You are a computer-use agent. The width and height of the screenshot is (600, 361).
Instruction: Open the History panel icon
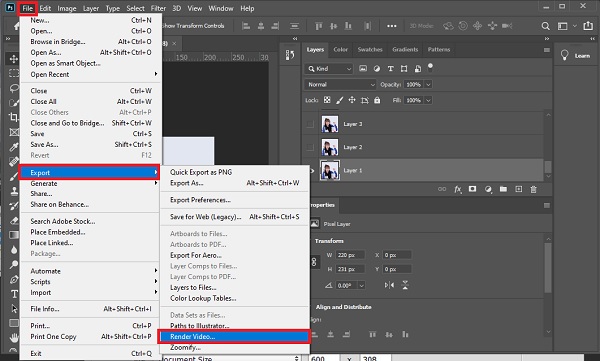pyautogui.click(x=290, y=55)
